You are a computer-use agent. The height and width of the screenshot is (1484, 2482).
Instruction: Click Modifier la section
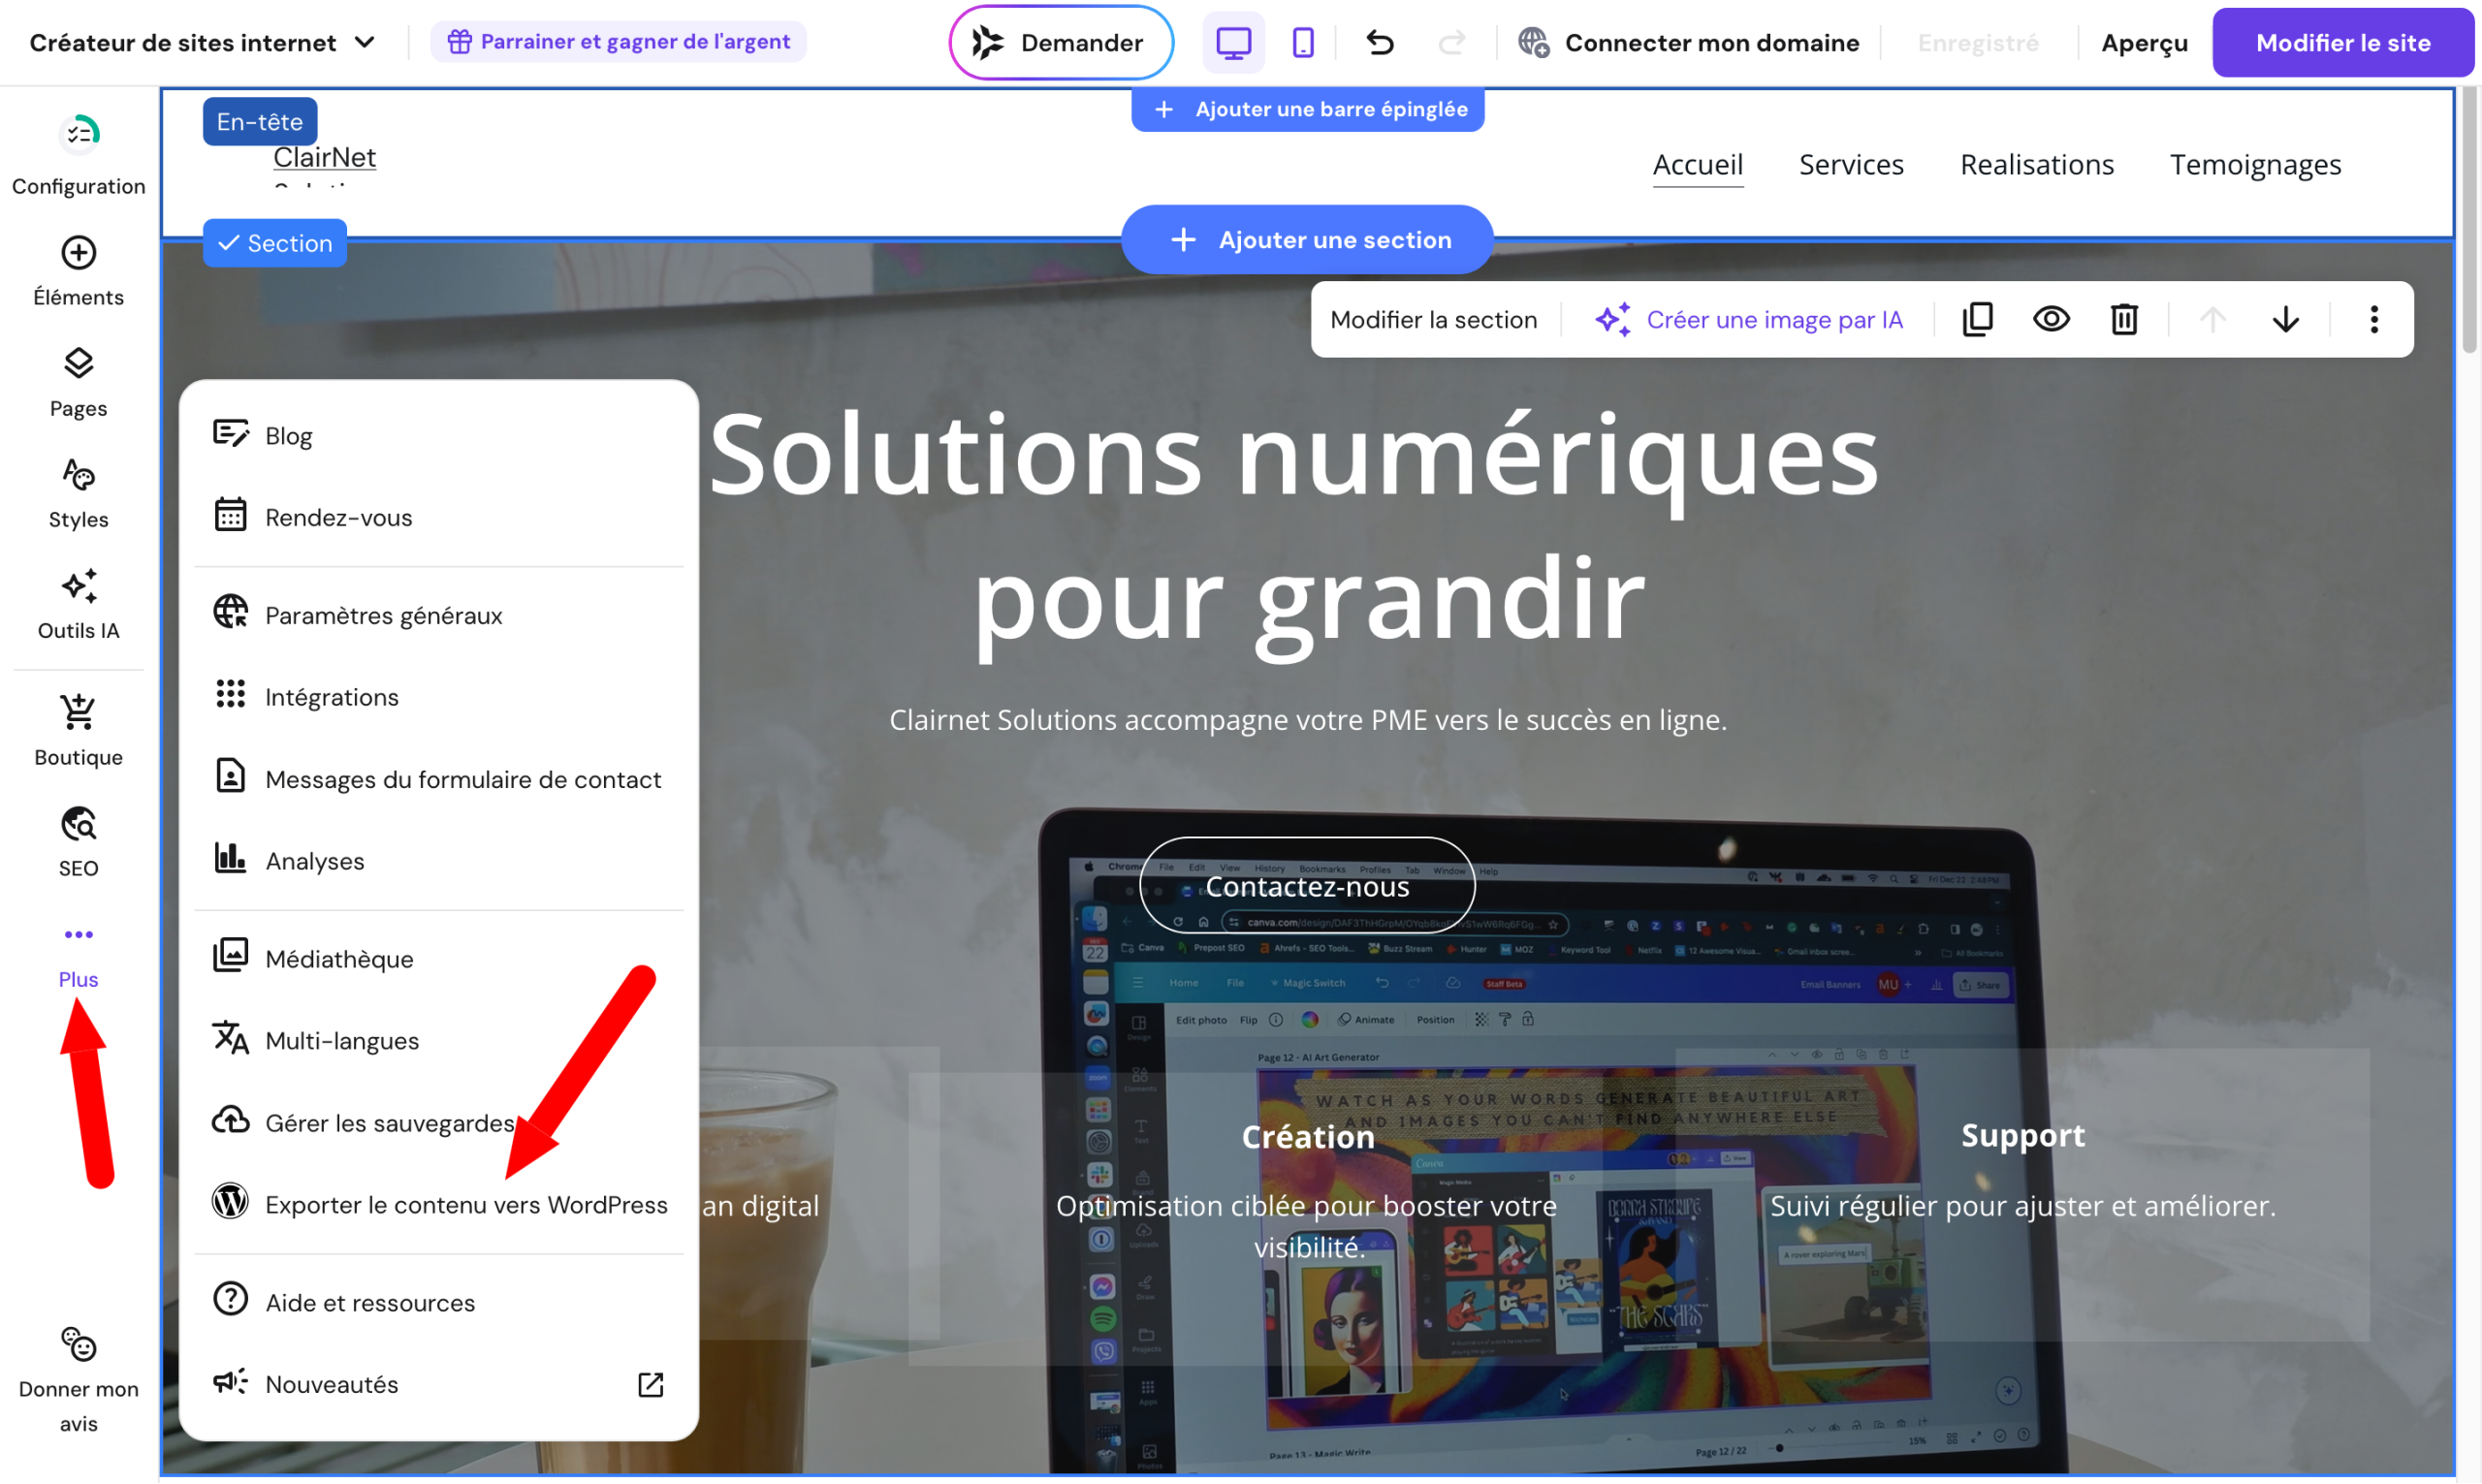point(1433,319)
